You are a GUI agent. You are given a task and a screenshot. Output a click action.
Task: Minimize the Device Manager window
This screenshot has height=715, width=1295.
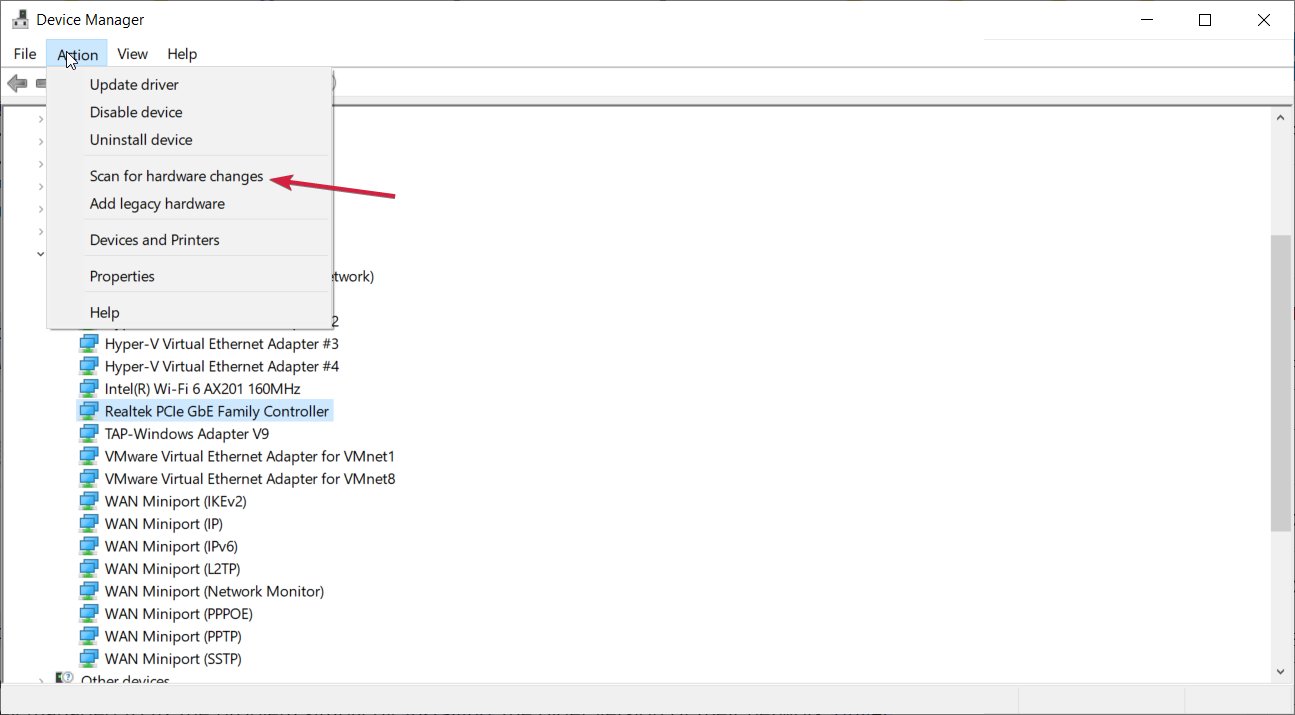point(1146,20)
